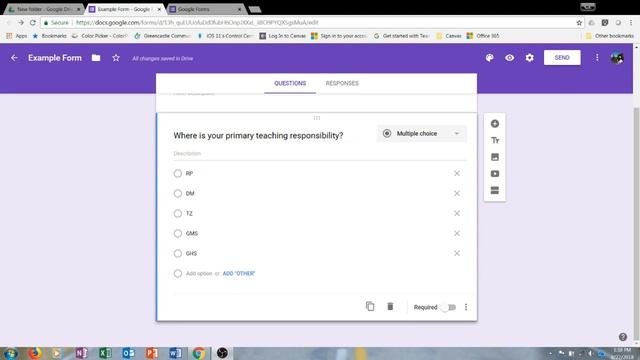Image resolution: width=640 pixels, height=360 pixels.
Task: Open Excel from the taskbar
Action: tap(105, 353)
